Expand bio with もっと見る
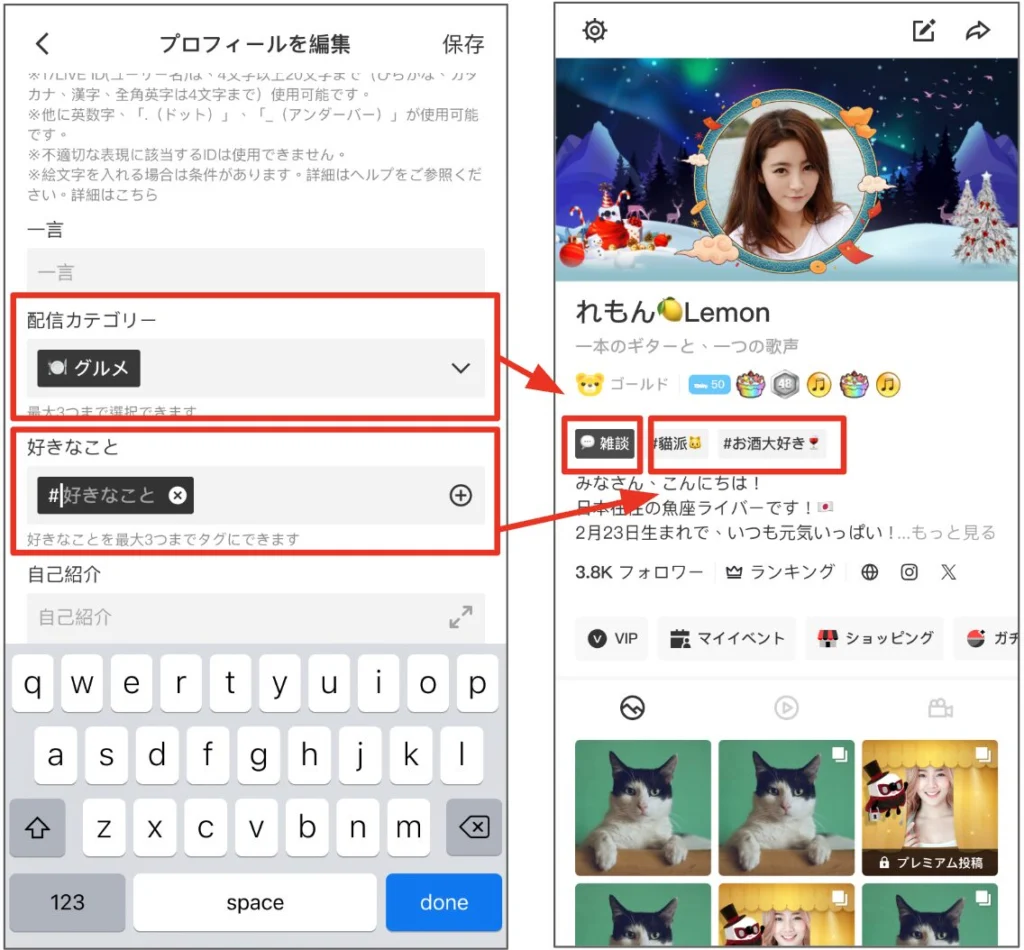The height and width of the screenshot is (950, 1024). (x=953, y=532)
